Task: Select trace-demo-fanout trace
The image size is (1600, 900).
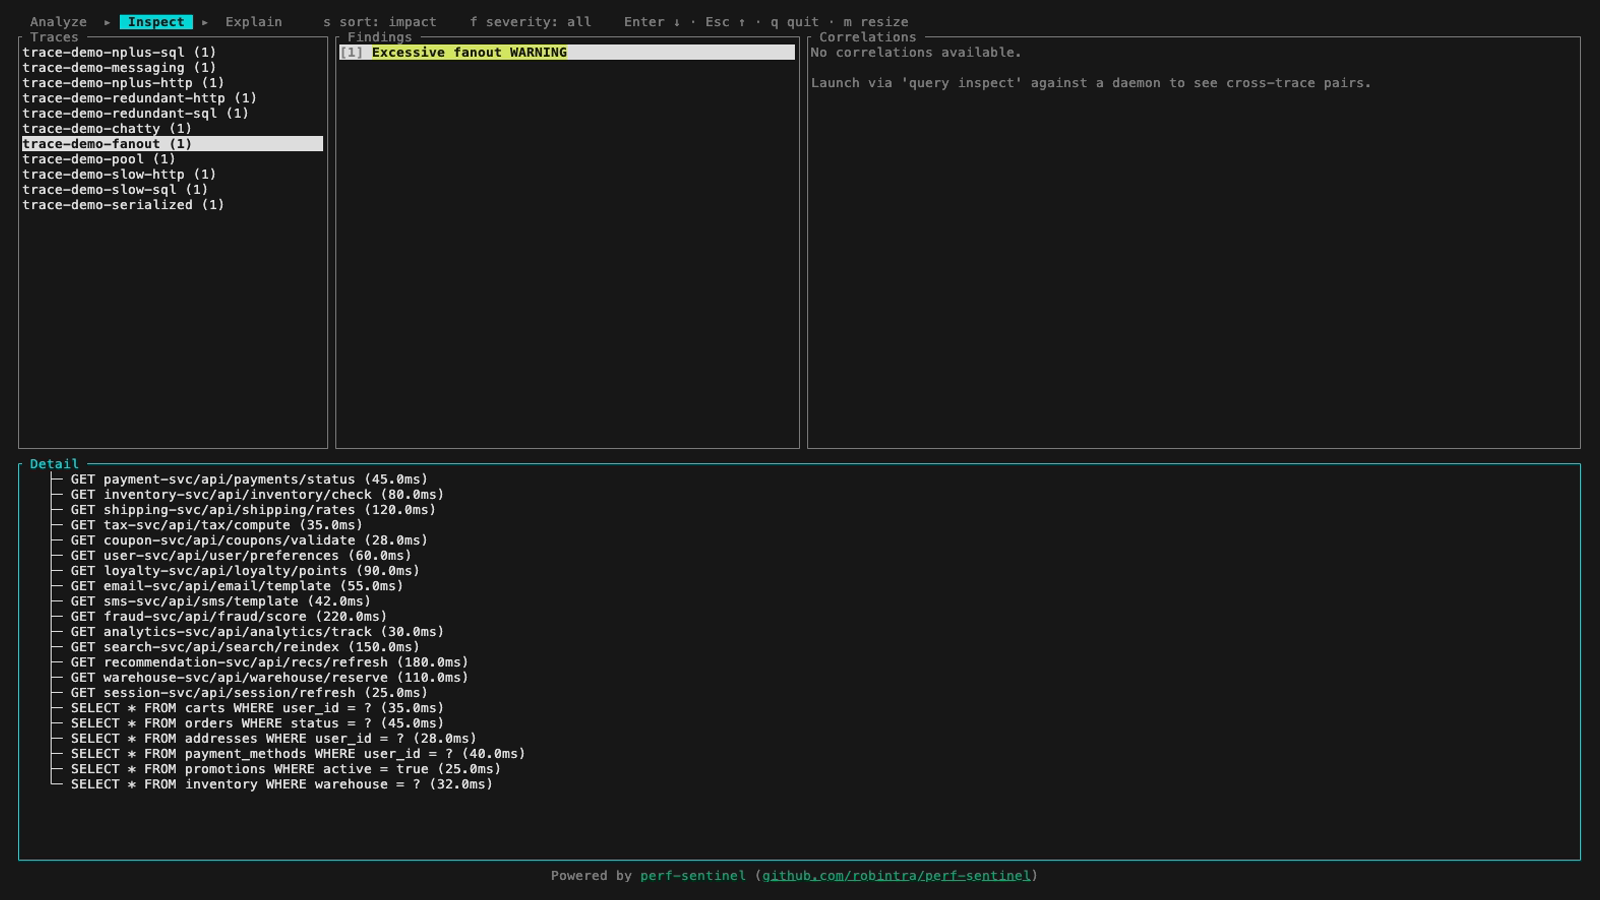Action: pyautogui.click(x=172, y=144)
